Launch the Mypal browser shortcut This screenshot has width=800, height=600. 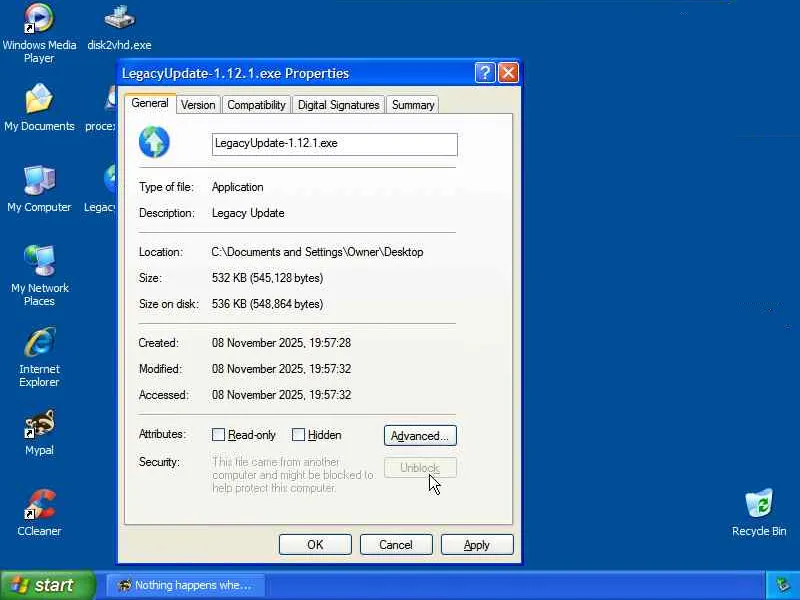coord(39,432)
